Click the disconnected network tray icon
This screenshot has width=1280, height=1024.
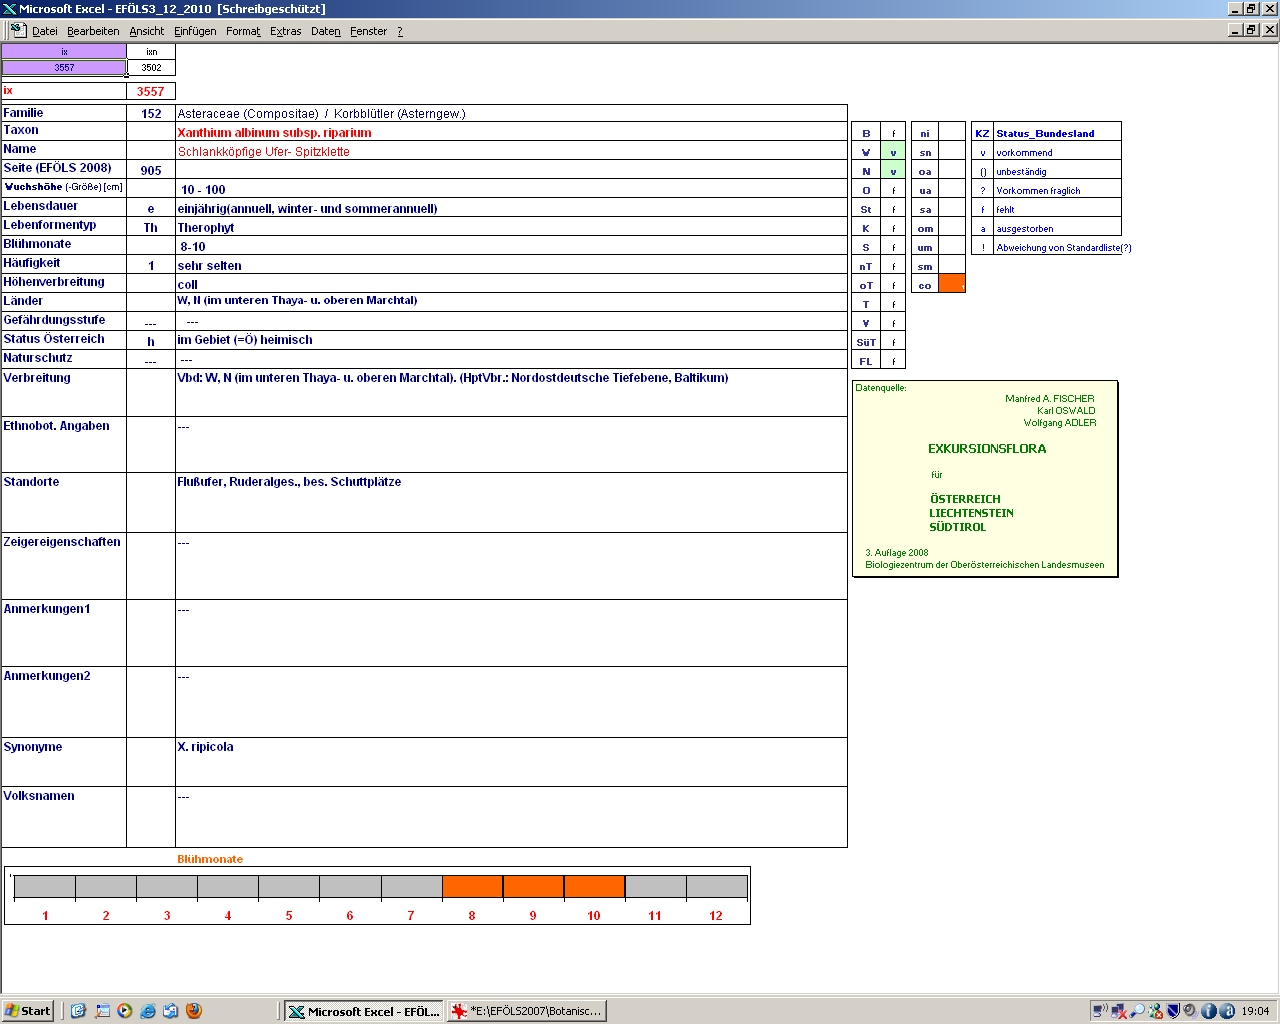[x=1119, y=1011]
